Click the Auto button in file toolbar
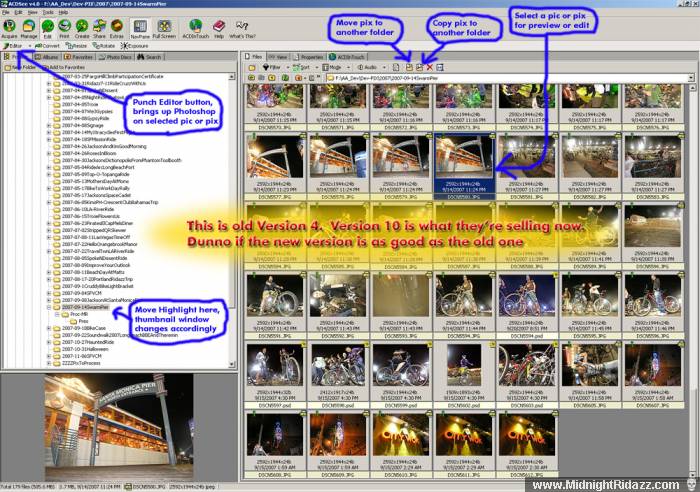This screenshot has height=492, width=700. 367,67
